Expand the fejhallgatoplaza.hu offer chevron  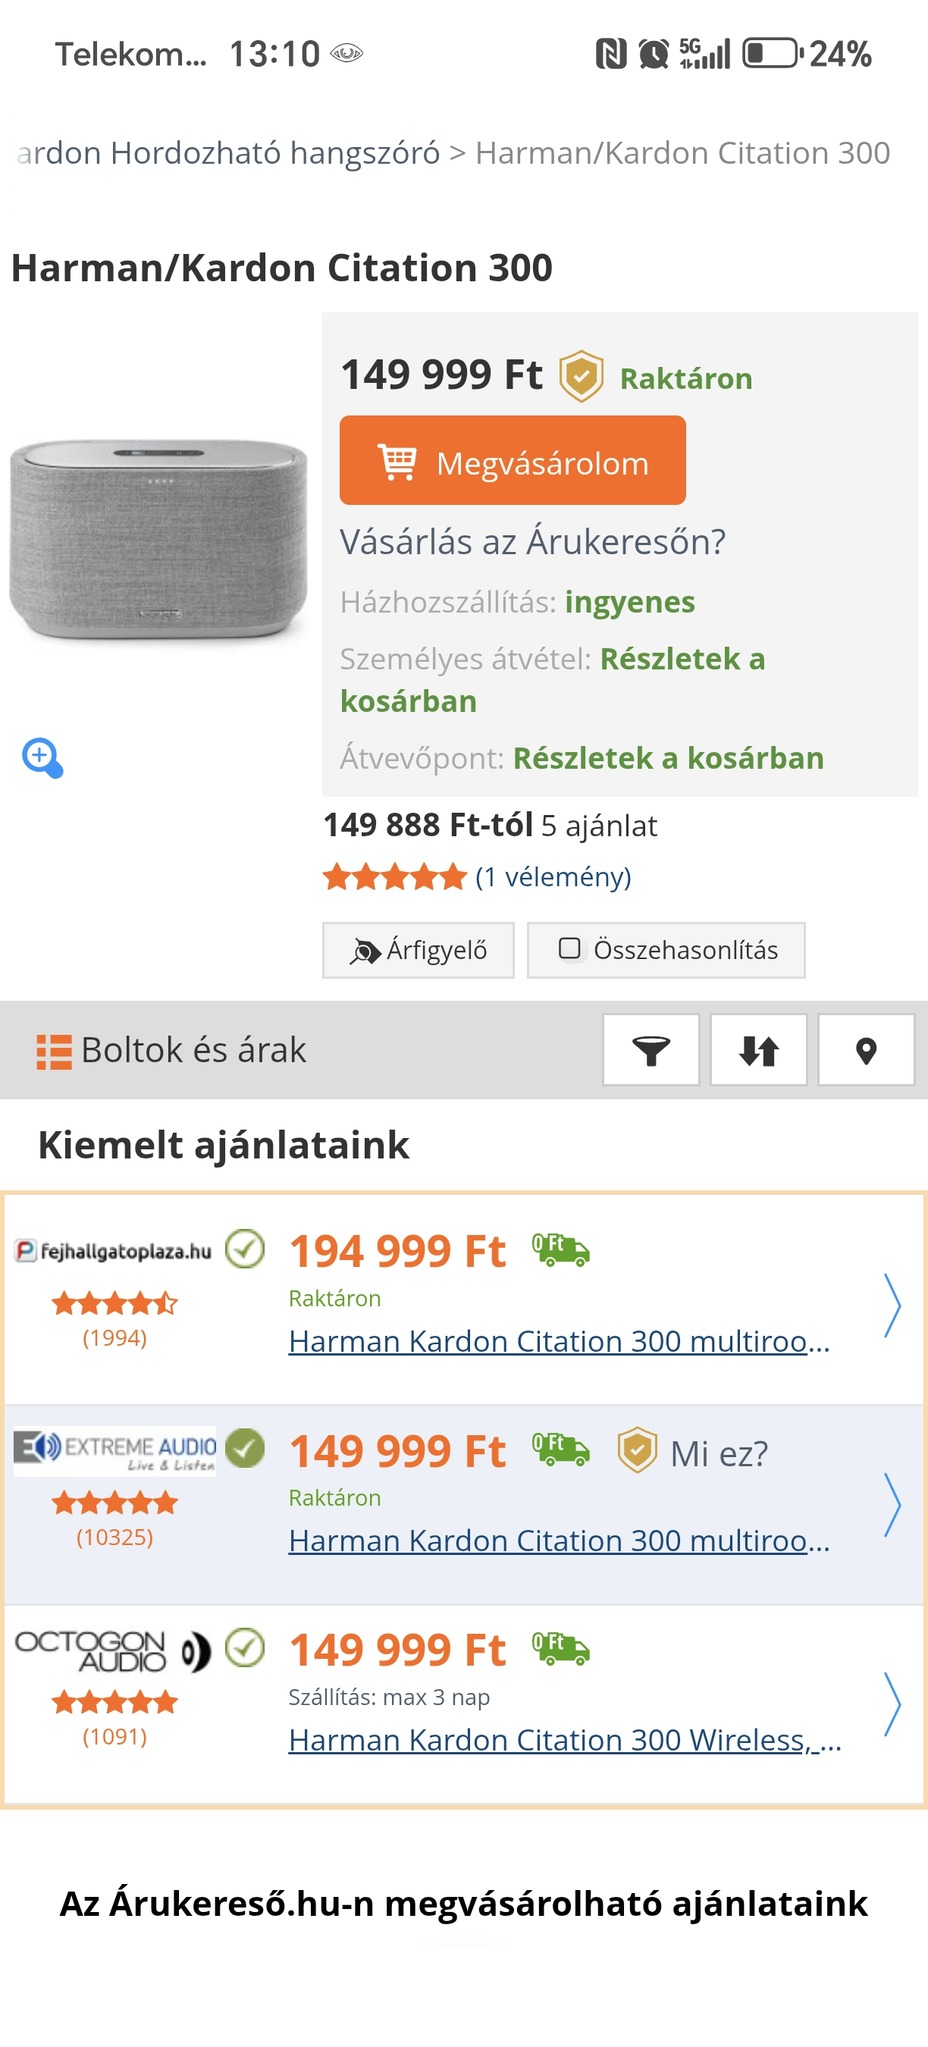[892, 1305]
